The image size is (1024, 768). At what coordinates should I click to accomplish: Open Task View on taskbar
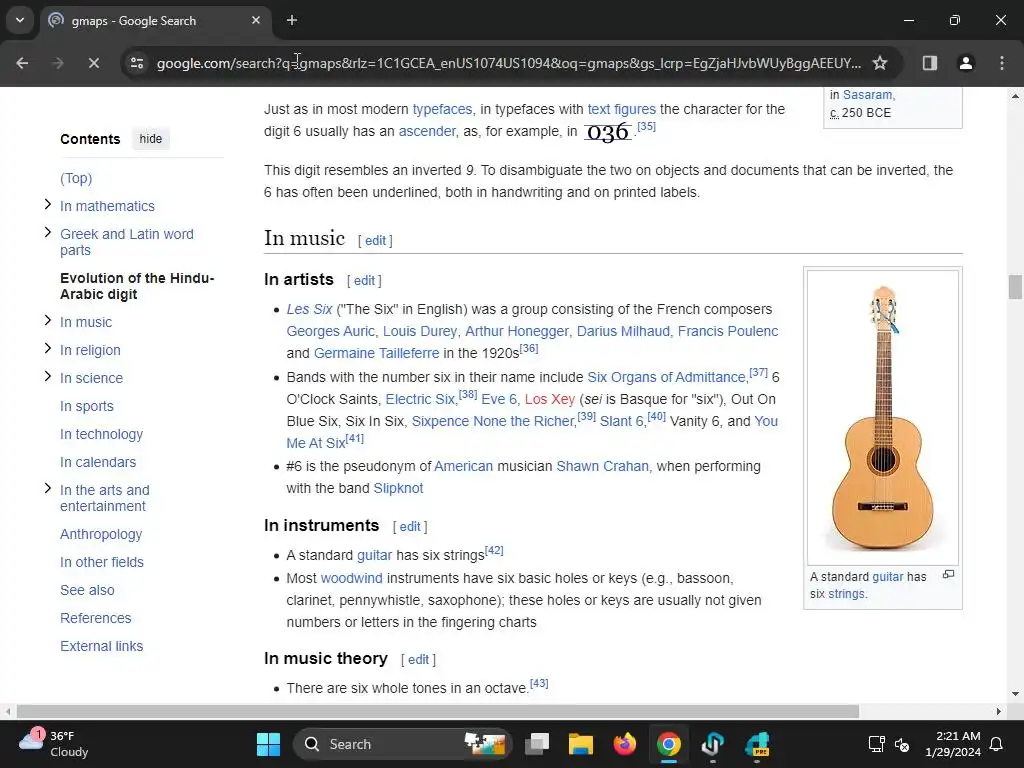click(x=537, y=744)
